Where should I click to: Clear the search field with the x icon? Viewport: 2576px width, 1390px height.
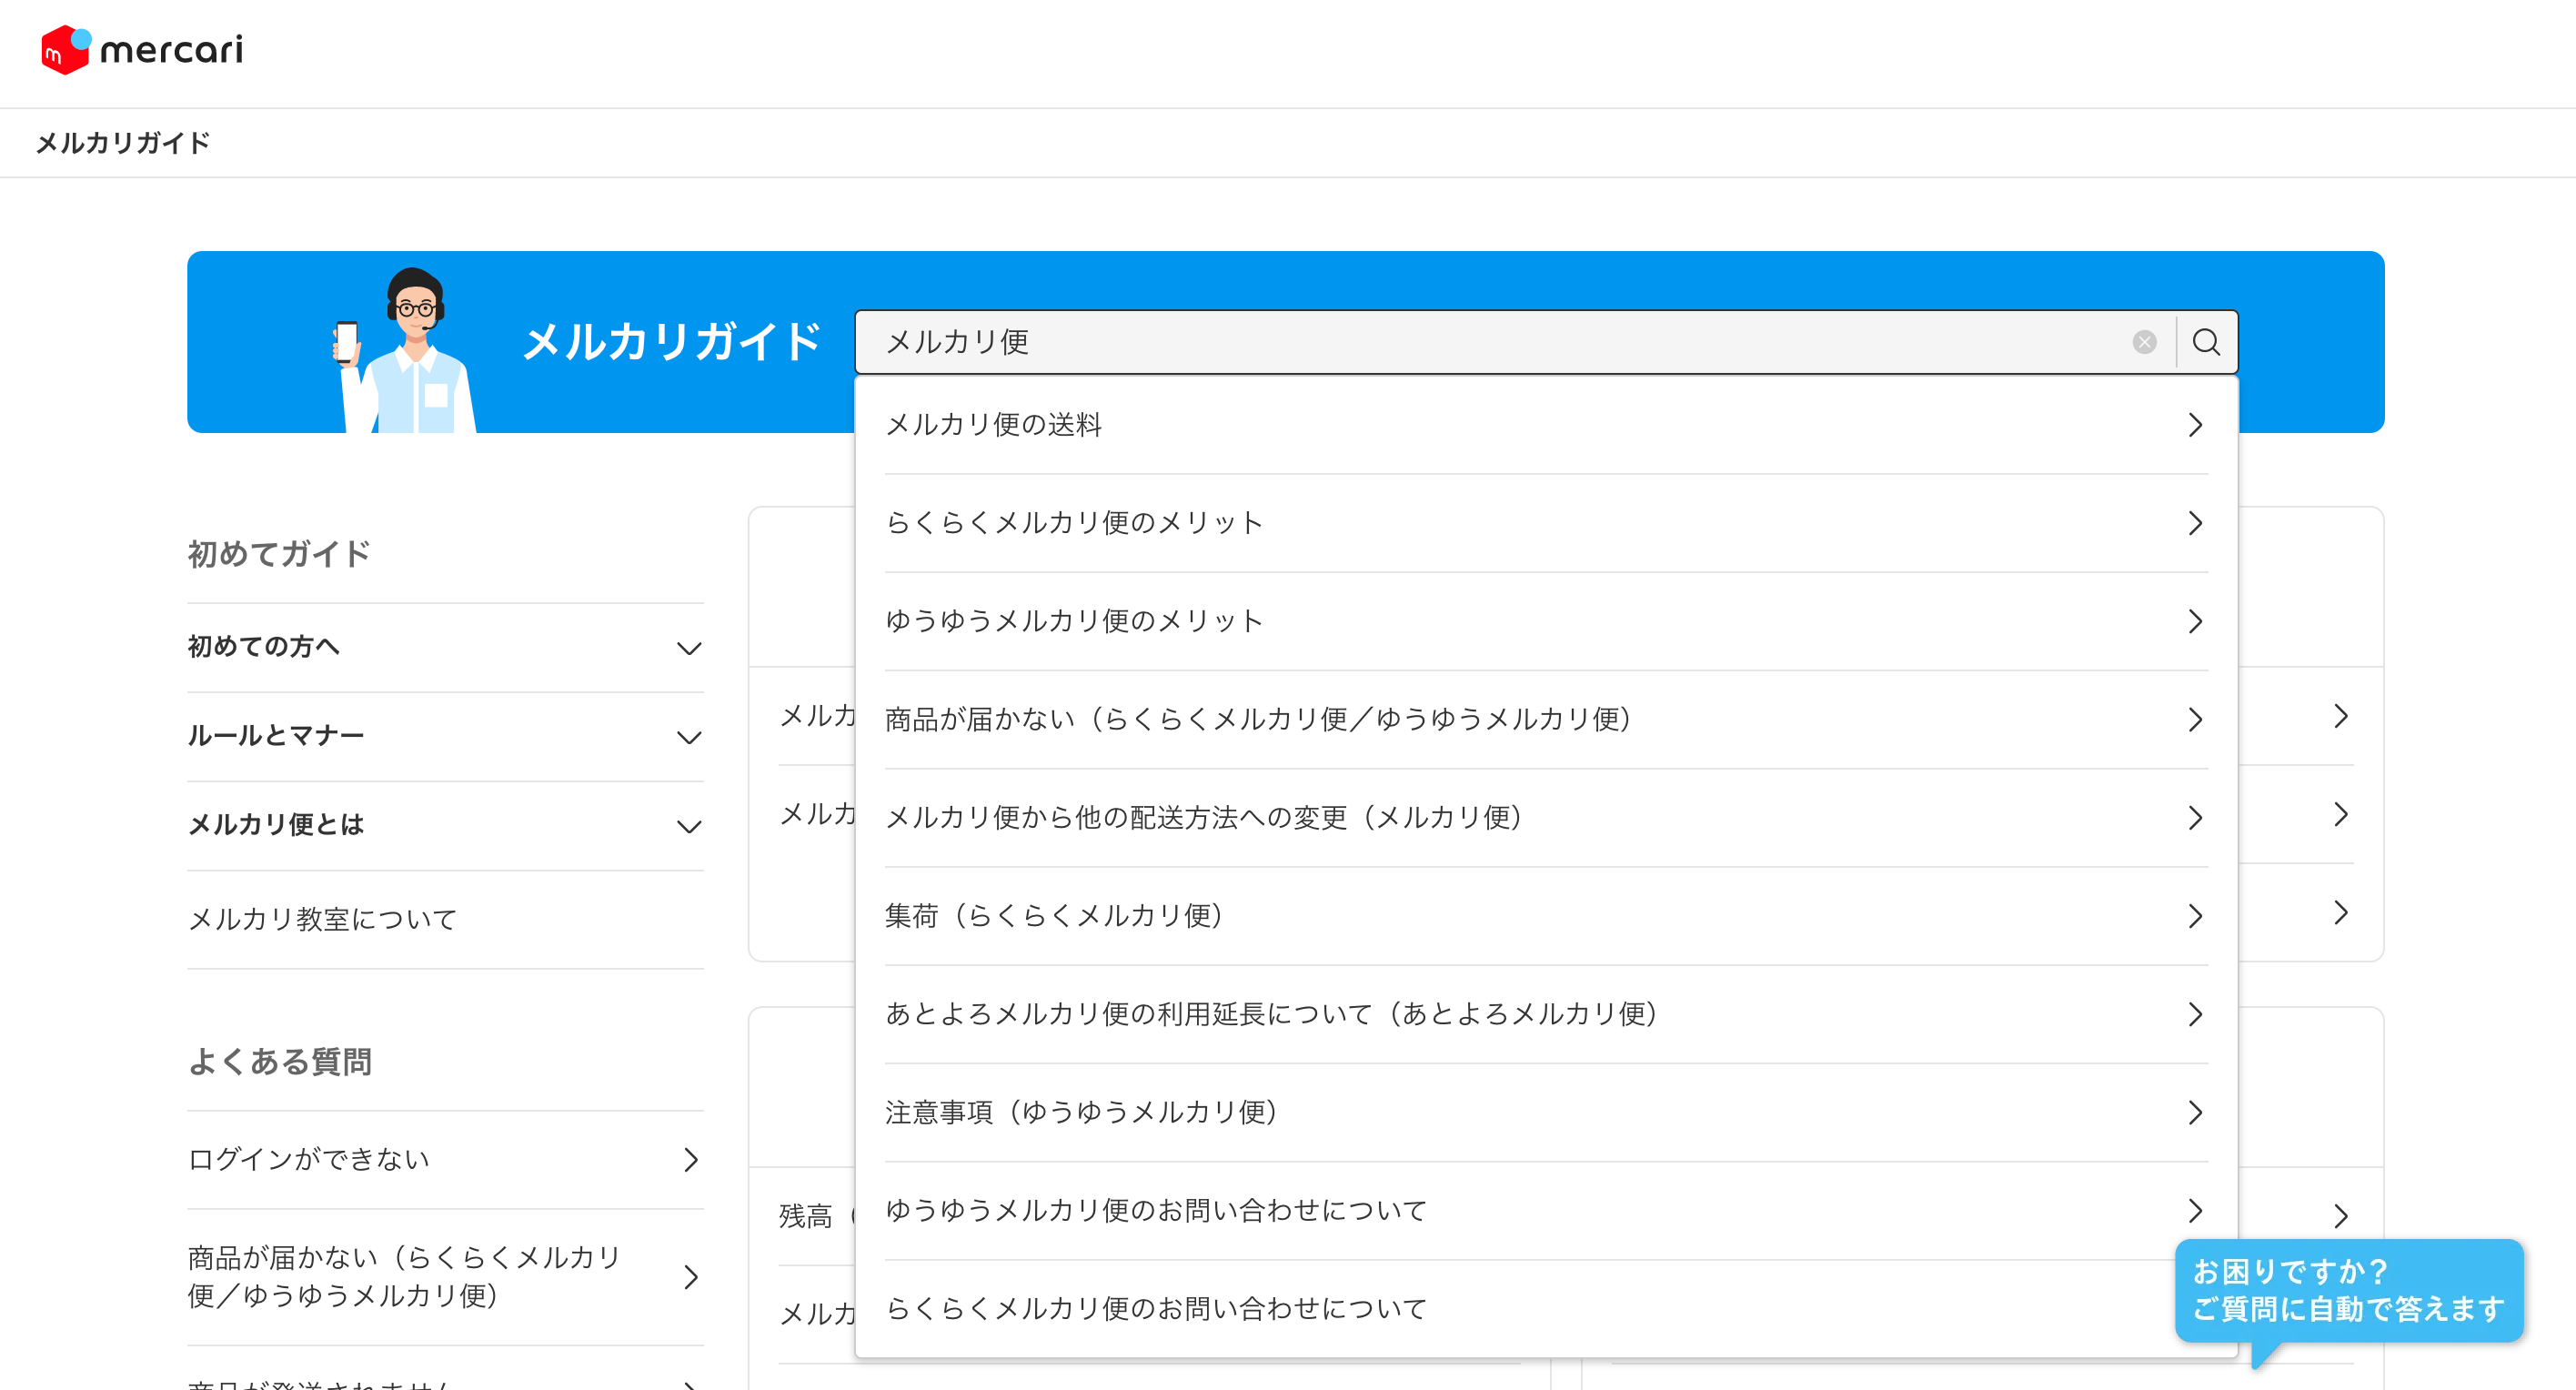pos(2144,342)
